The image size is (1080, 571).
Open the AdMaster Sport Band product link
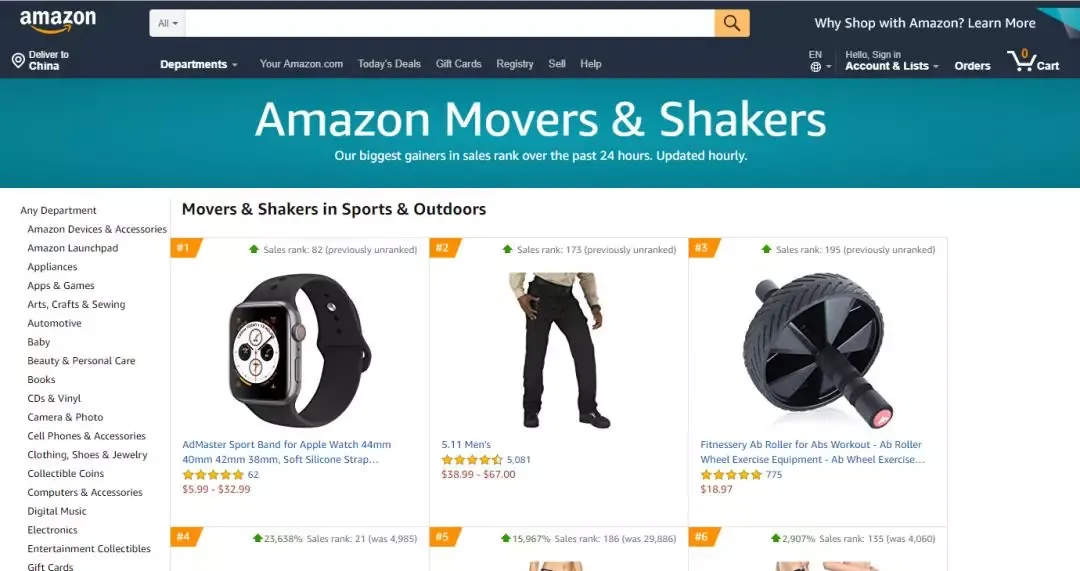[x=287, y=452]
